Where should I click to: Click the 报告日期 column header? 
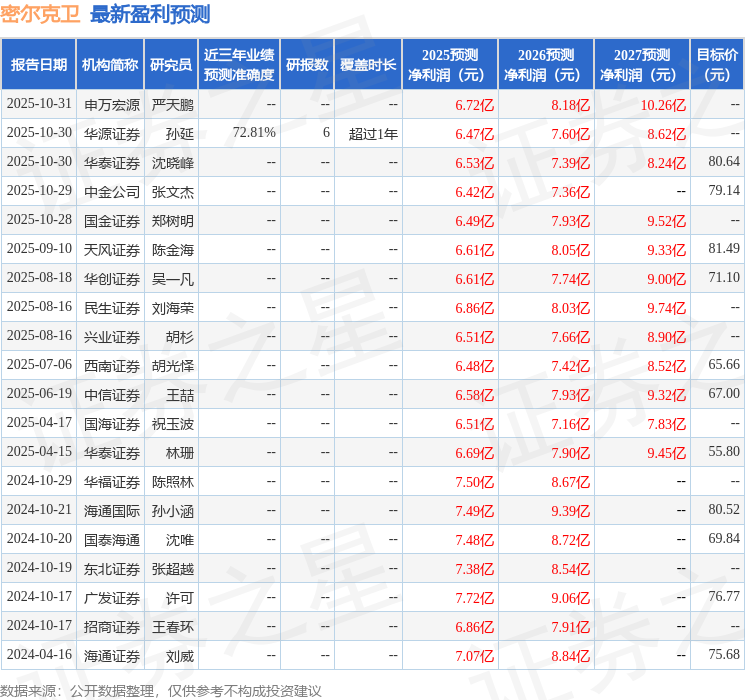pos(38,64)
